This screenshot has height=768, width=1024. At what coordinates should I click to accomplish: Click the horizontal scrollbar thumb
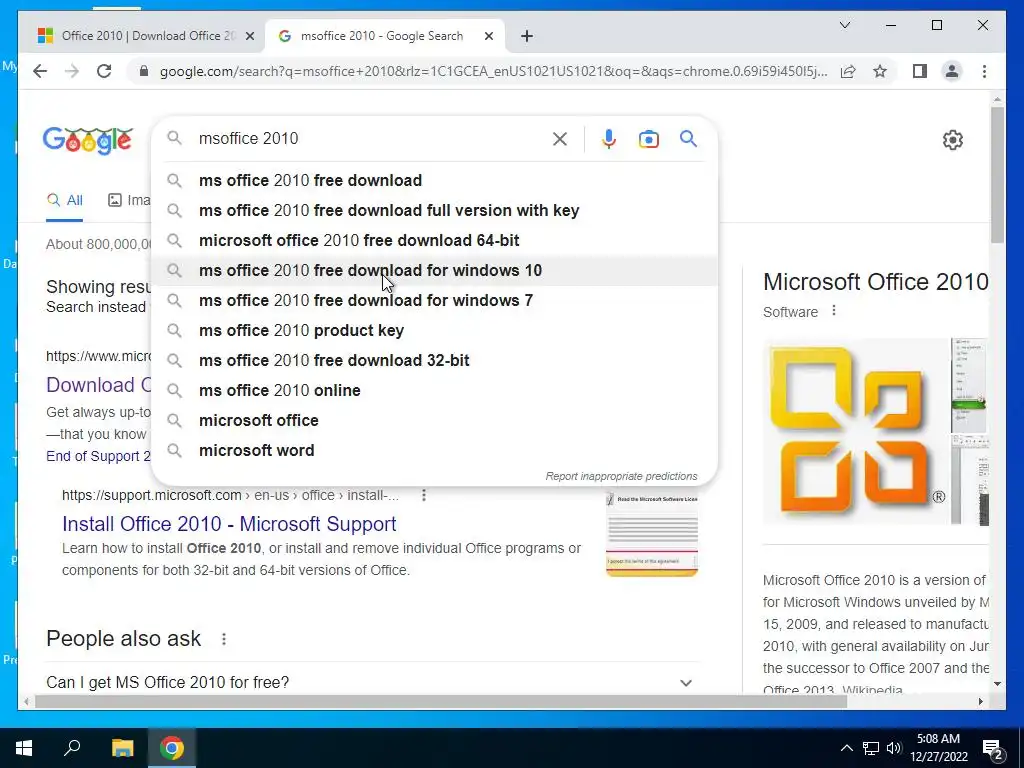click(x=441, y=702)
